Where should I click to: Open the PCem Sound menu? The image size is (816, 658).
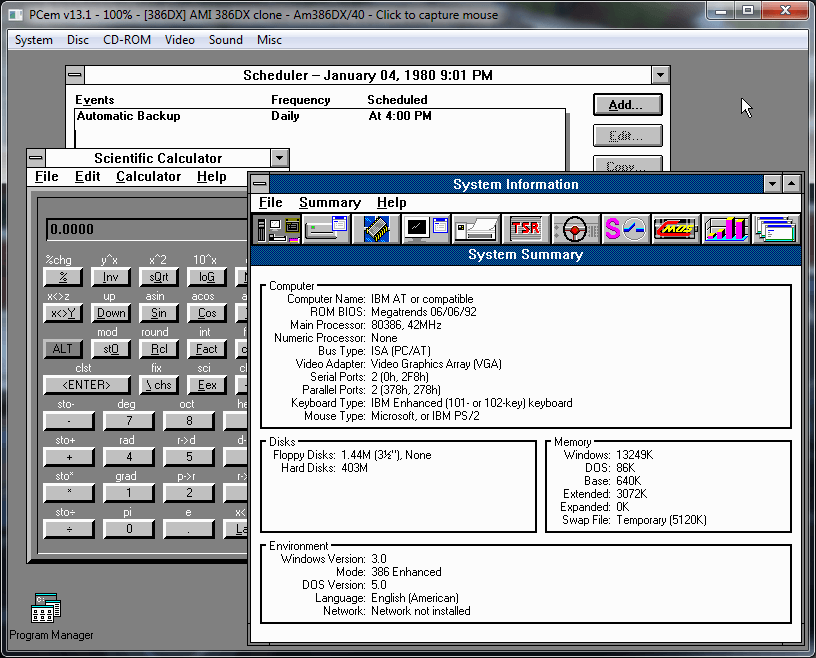tap(226, 40)
